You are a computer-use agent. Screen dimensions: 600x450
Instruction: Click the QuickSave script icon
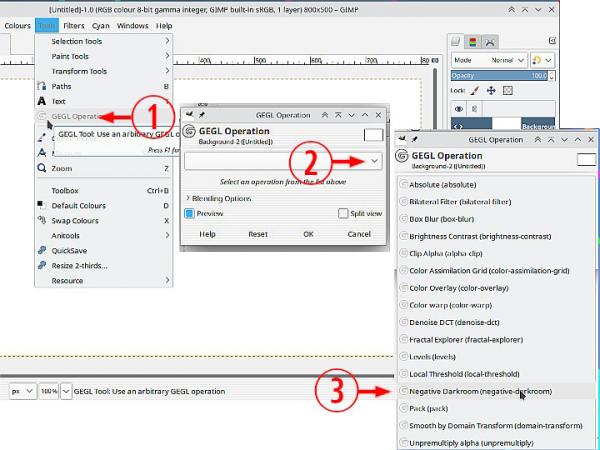[42, 250]
